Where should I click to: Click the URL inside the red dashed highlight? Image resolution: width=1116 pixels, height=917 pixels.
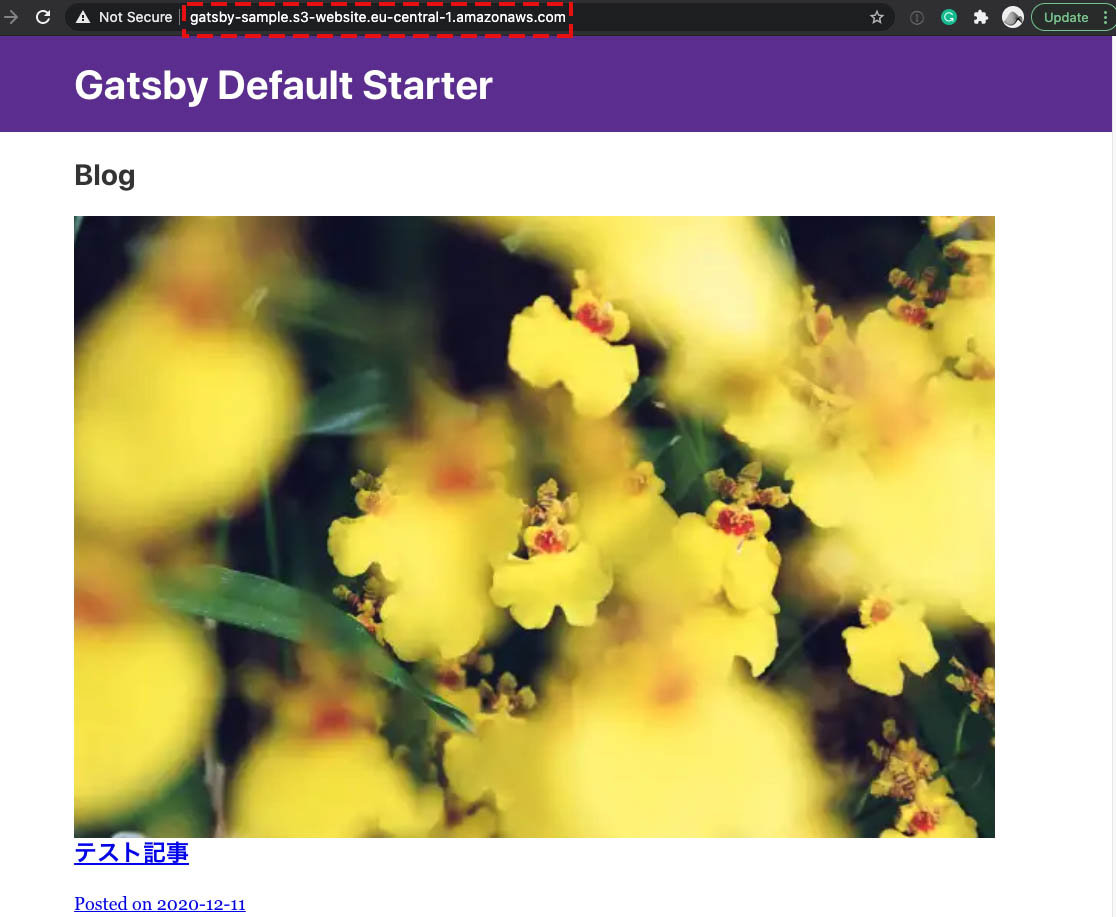click(x=377, y=17)
